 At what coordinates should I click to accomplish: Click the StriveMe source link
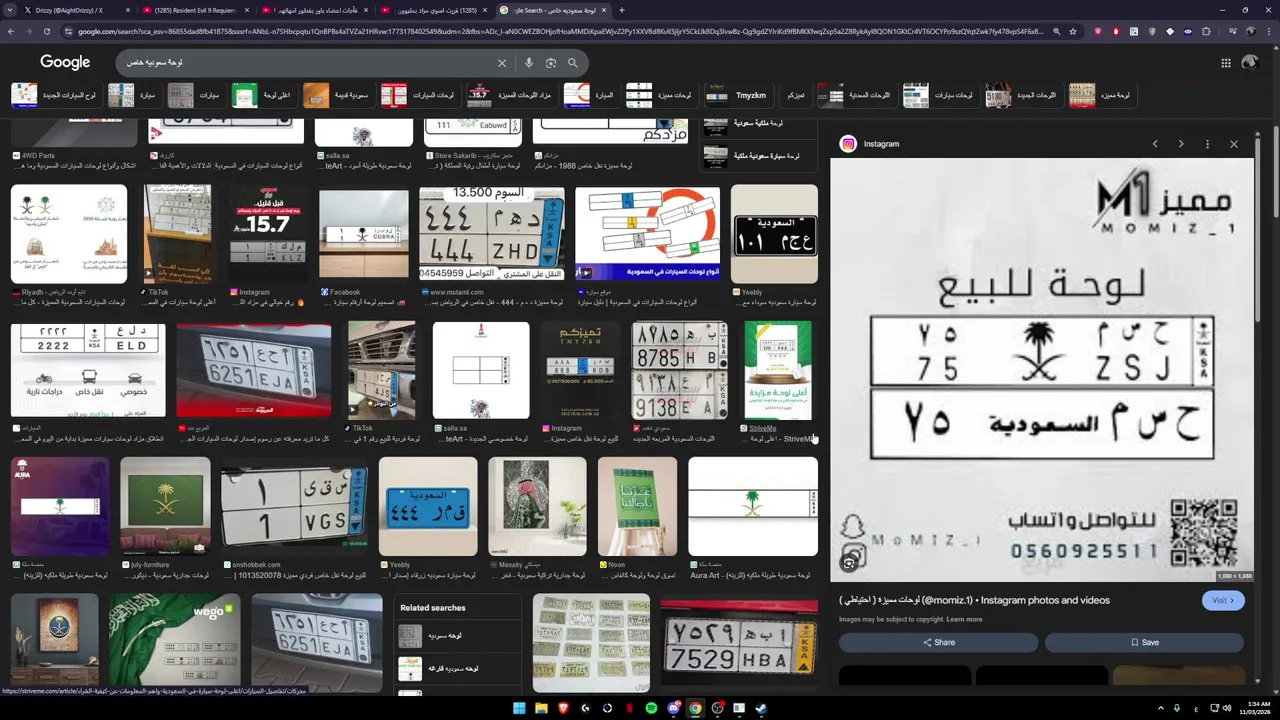tap(762, 428)
